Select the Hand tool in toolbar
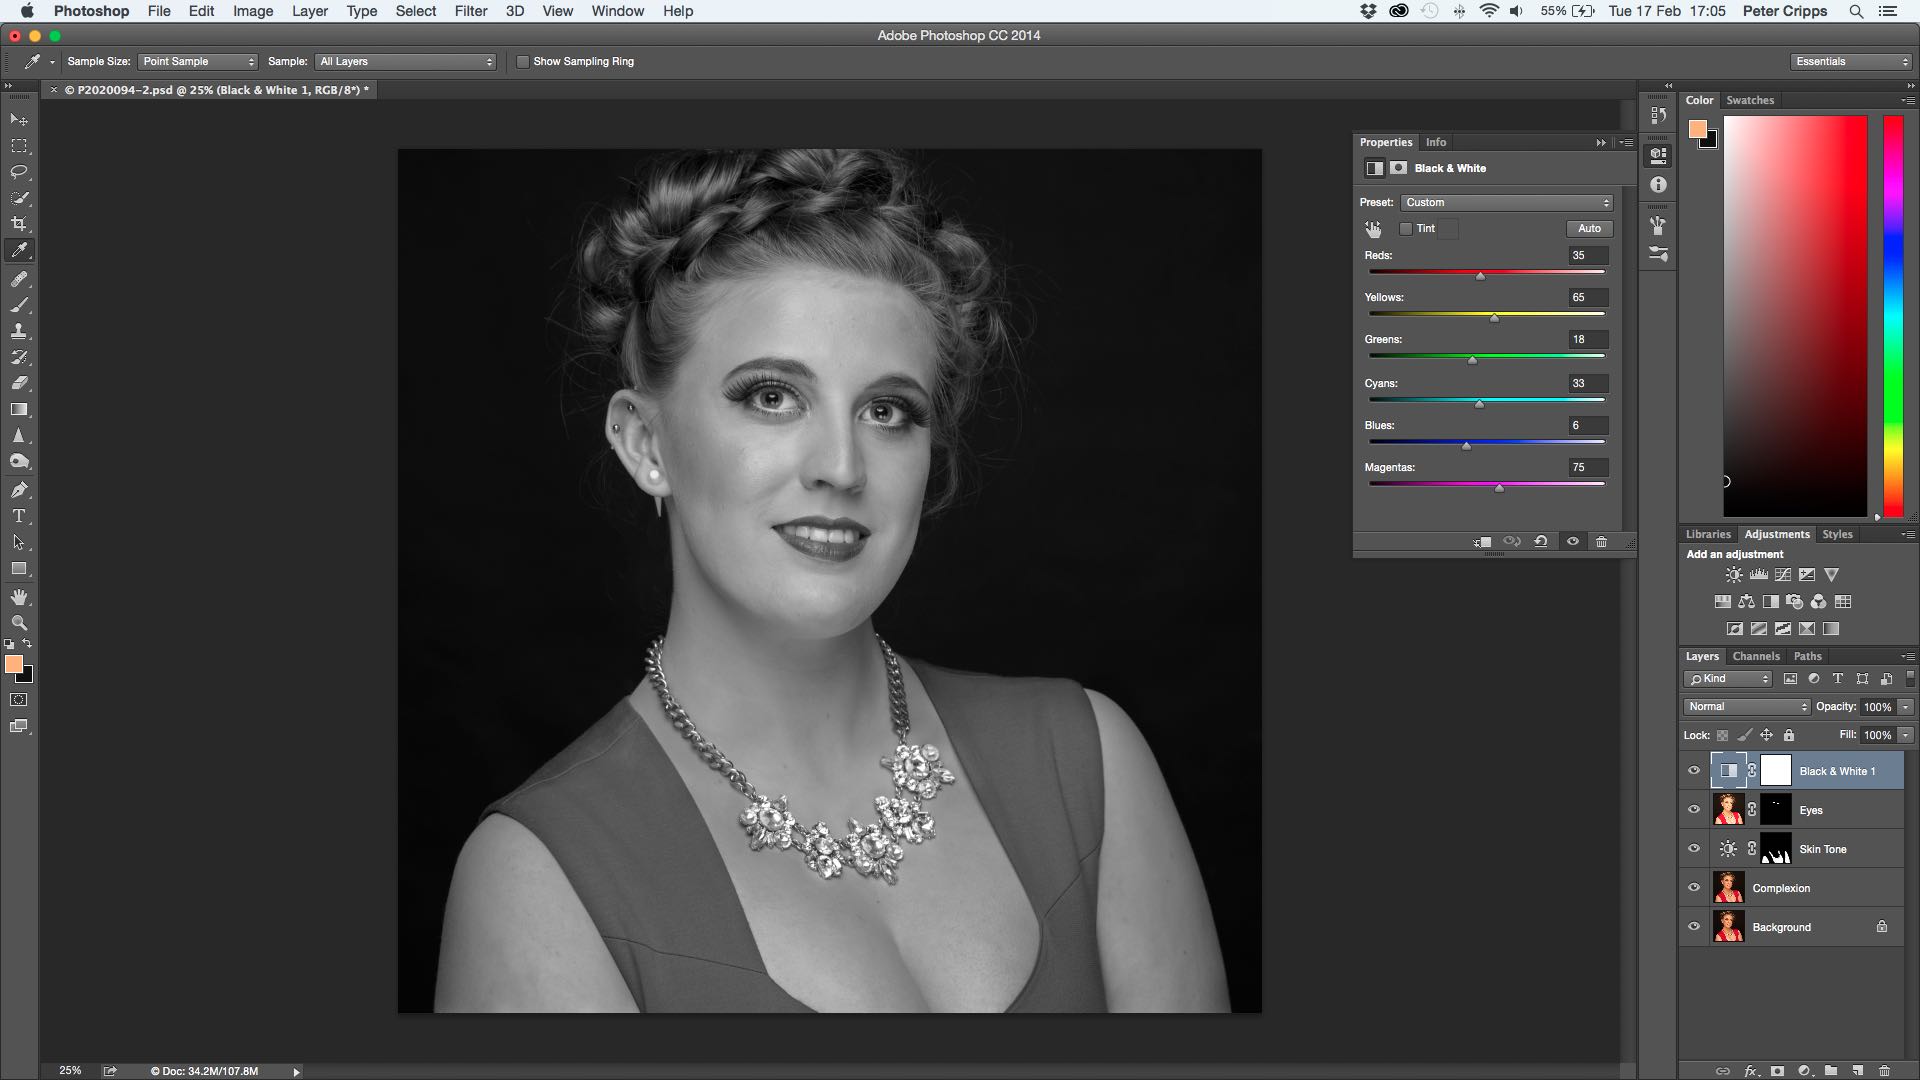The height and width of the screenshot is (1080, 1920). [x=19, y=597]
